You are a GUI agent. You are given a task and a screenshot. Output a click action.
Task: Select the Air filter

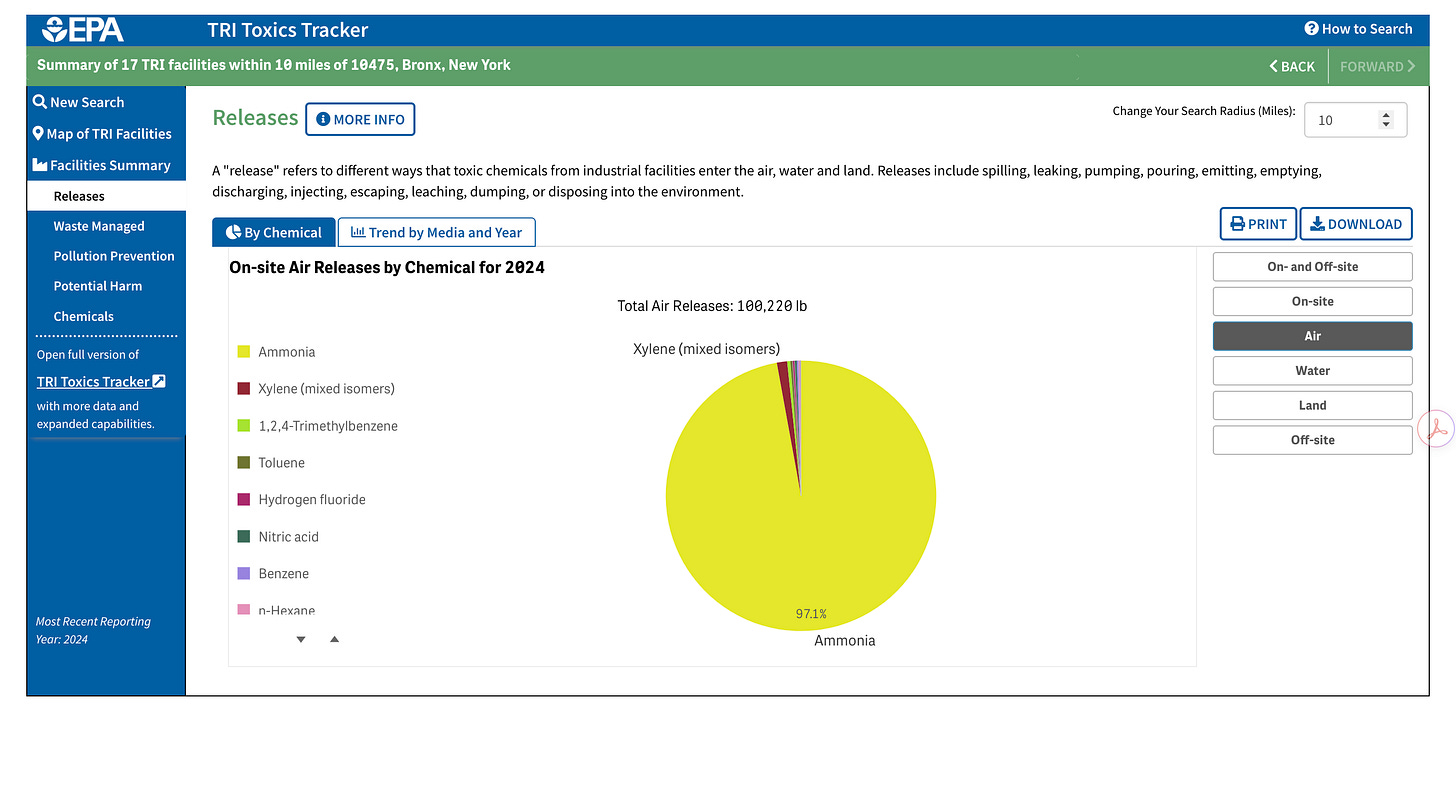[1313, 336]
